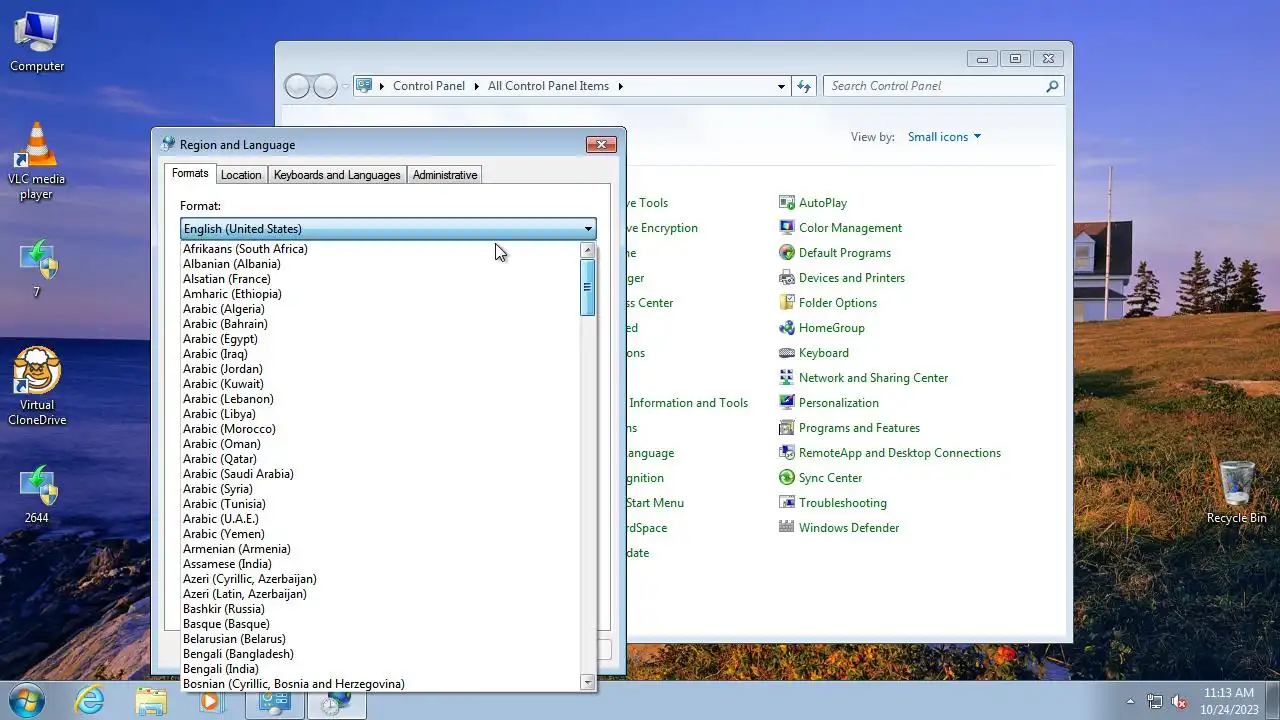
Task: Choose Albanian (Albania) format
Action: tap(381, 264)
